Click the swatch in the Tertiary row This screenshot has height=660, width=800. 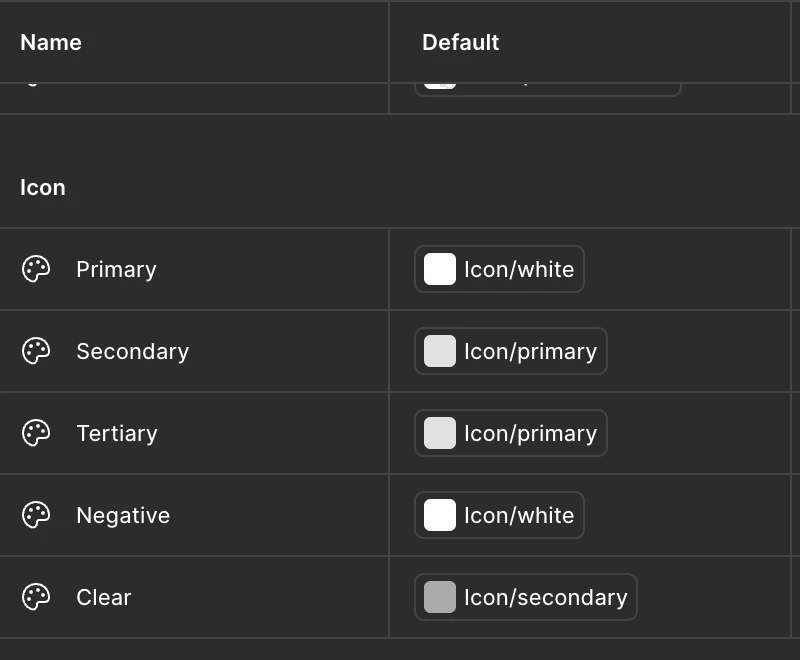click(x=440, y=433)
